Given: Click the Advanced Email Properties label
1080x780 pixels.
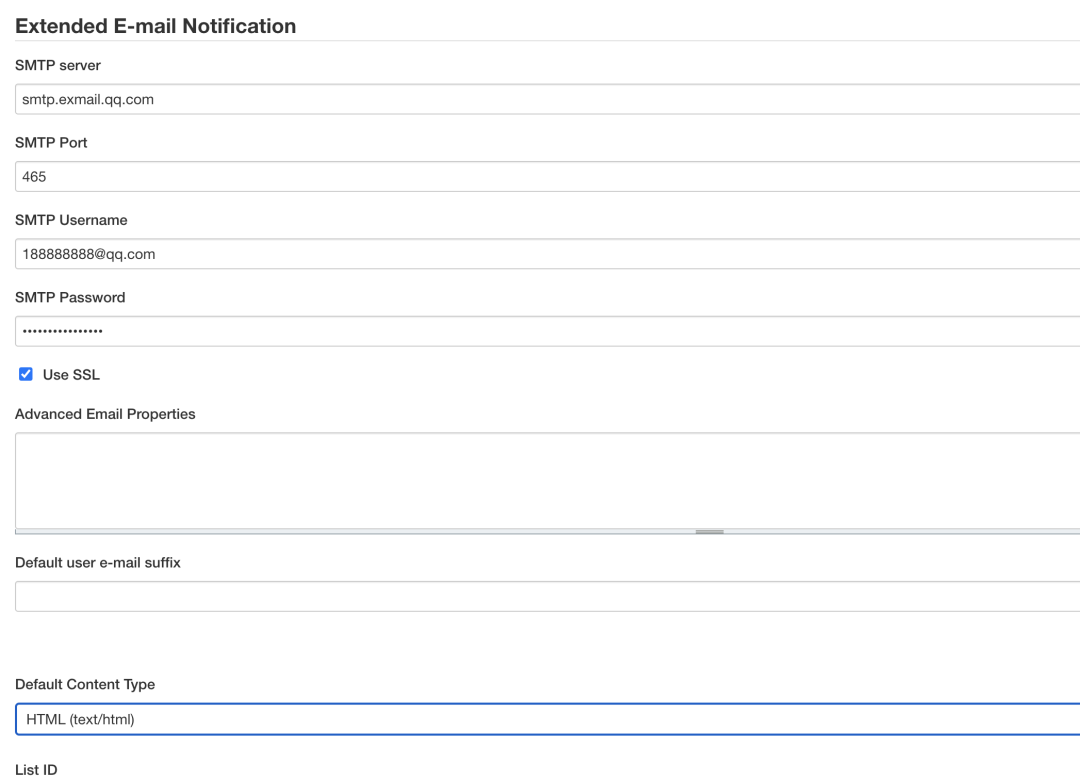Looking at the screenshot, I should point(105,414).
